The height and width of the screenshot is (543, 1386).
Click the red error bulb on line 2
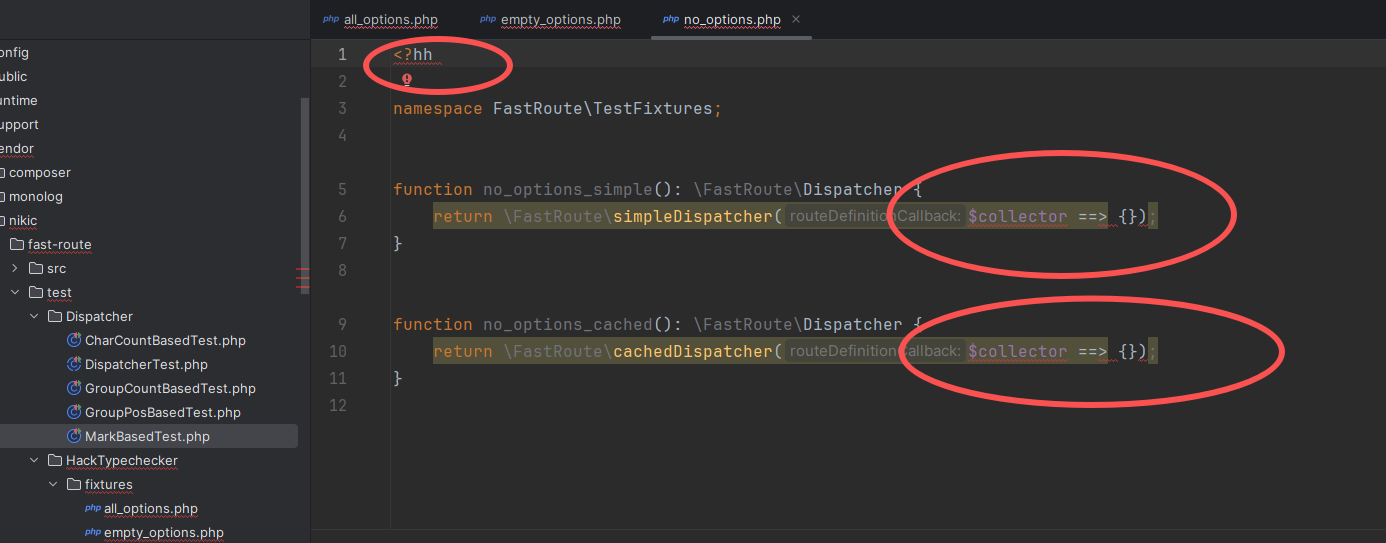tap(407, 79)
